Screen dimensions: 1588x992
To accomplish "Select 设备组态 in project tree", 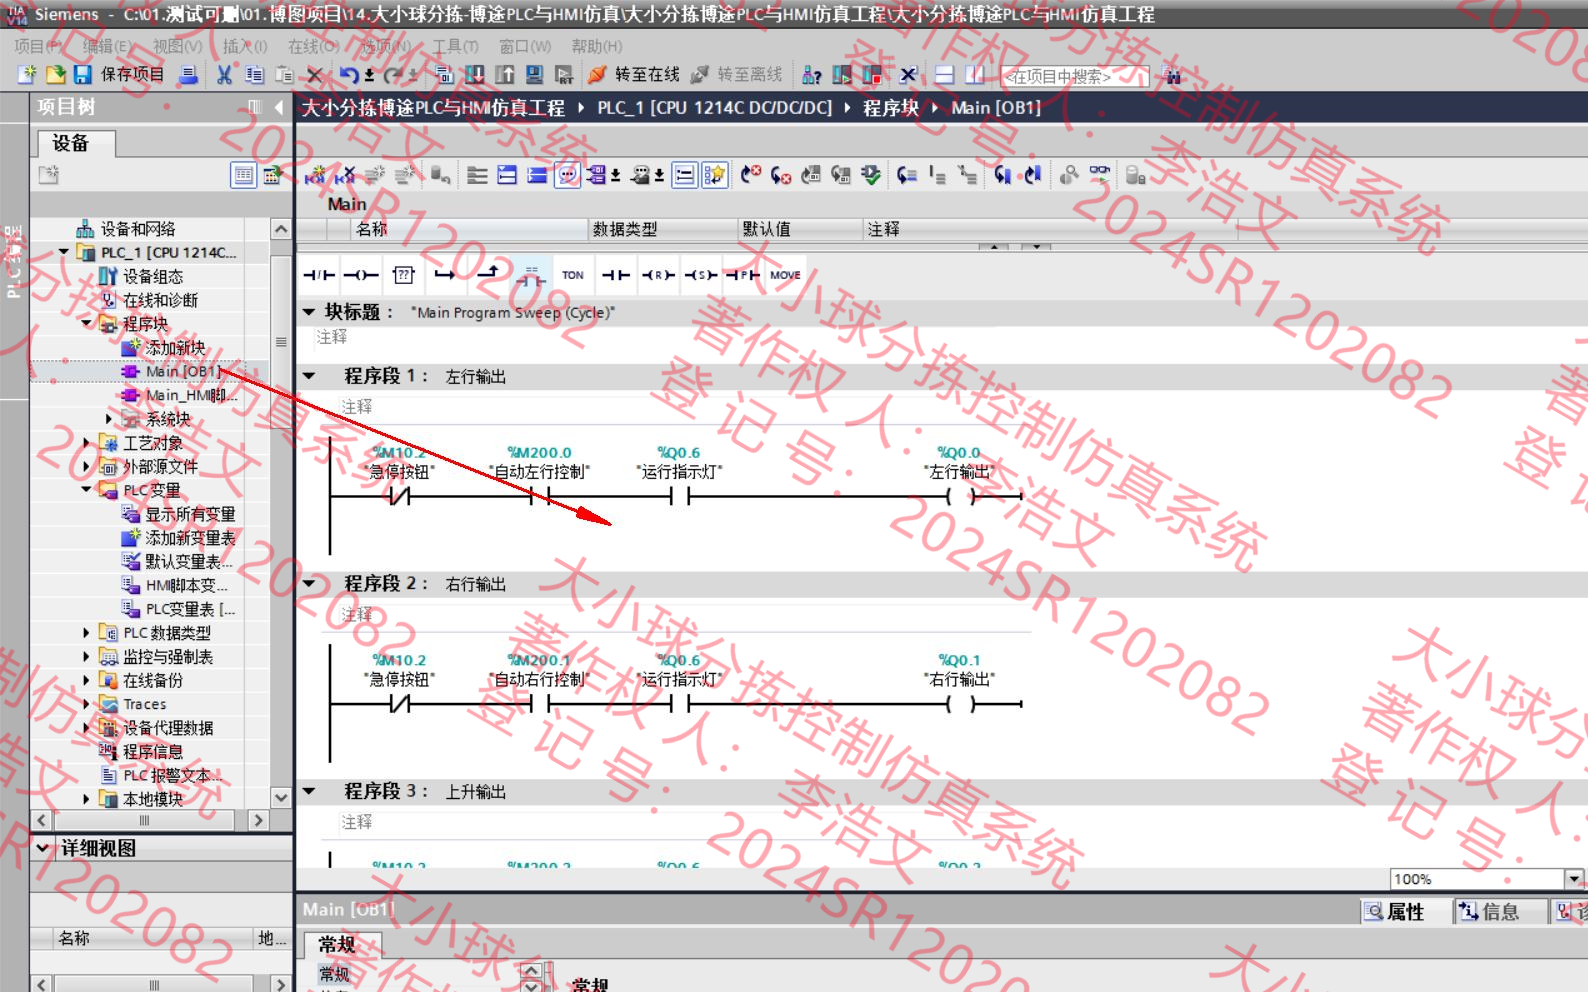I will pyautogui.click(x=141, y=276).
